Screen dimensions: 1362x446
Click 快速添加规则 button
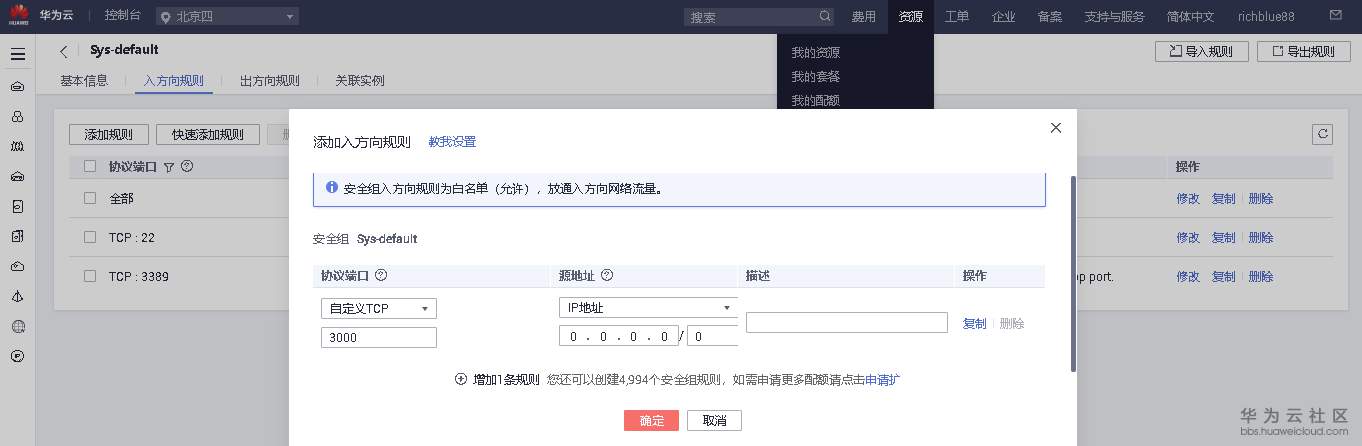point(207,134)
